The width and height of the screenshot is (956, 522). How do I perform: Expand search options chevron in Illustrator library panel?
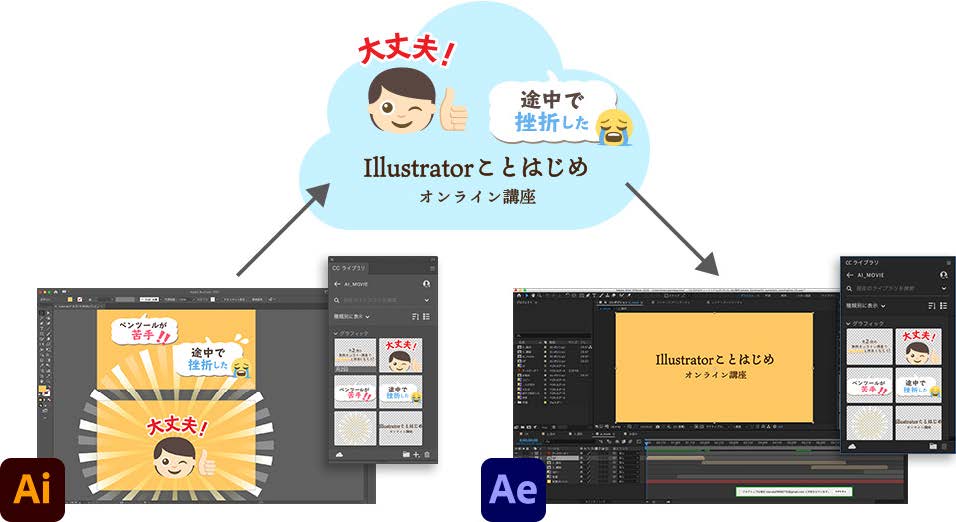[427, 300]
